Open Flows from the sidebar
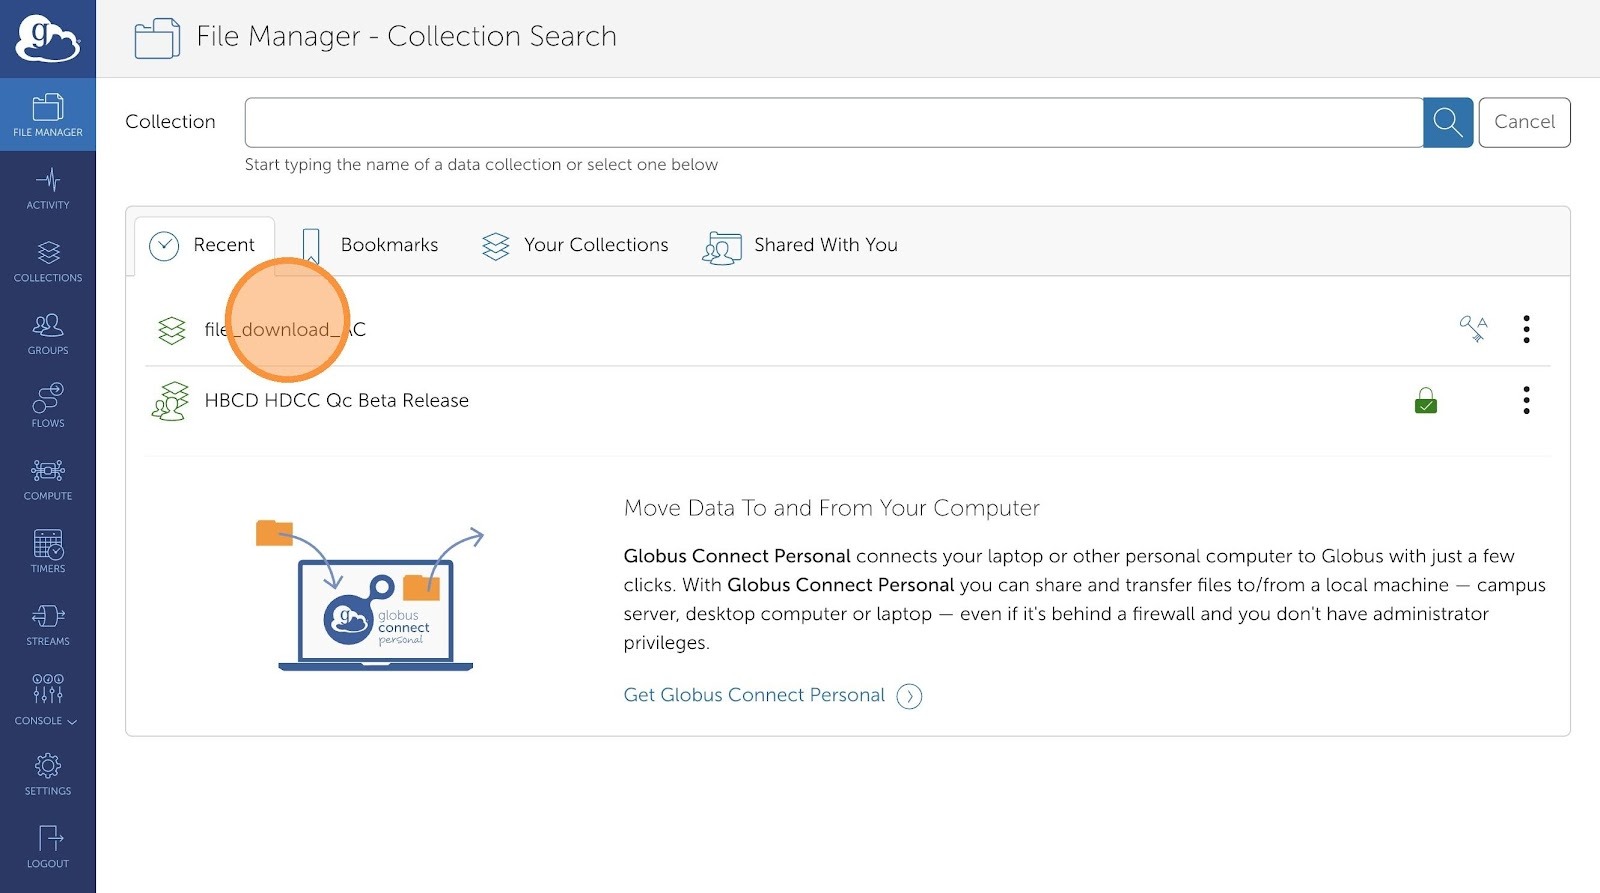Image resolution: width=1600 pixels, height=893 pixels. coord(48,407)
